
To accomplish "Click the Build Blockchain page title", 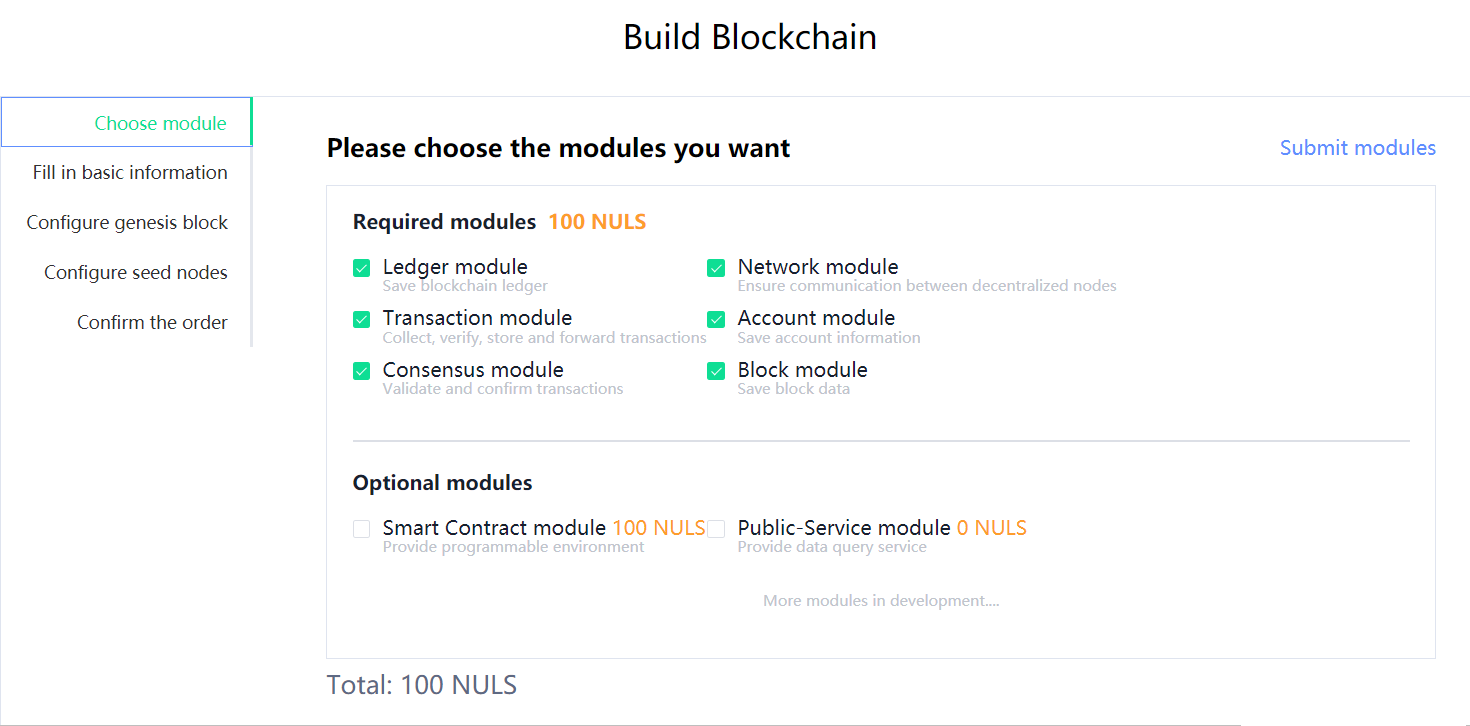I will [750, 37].
